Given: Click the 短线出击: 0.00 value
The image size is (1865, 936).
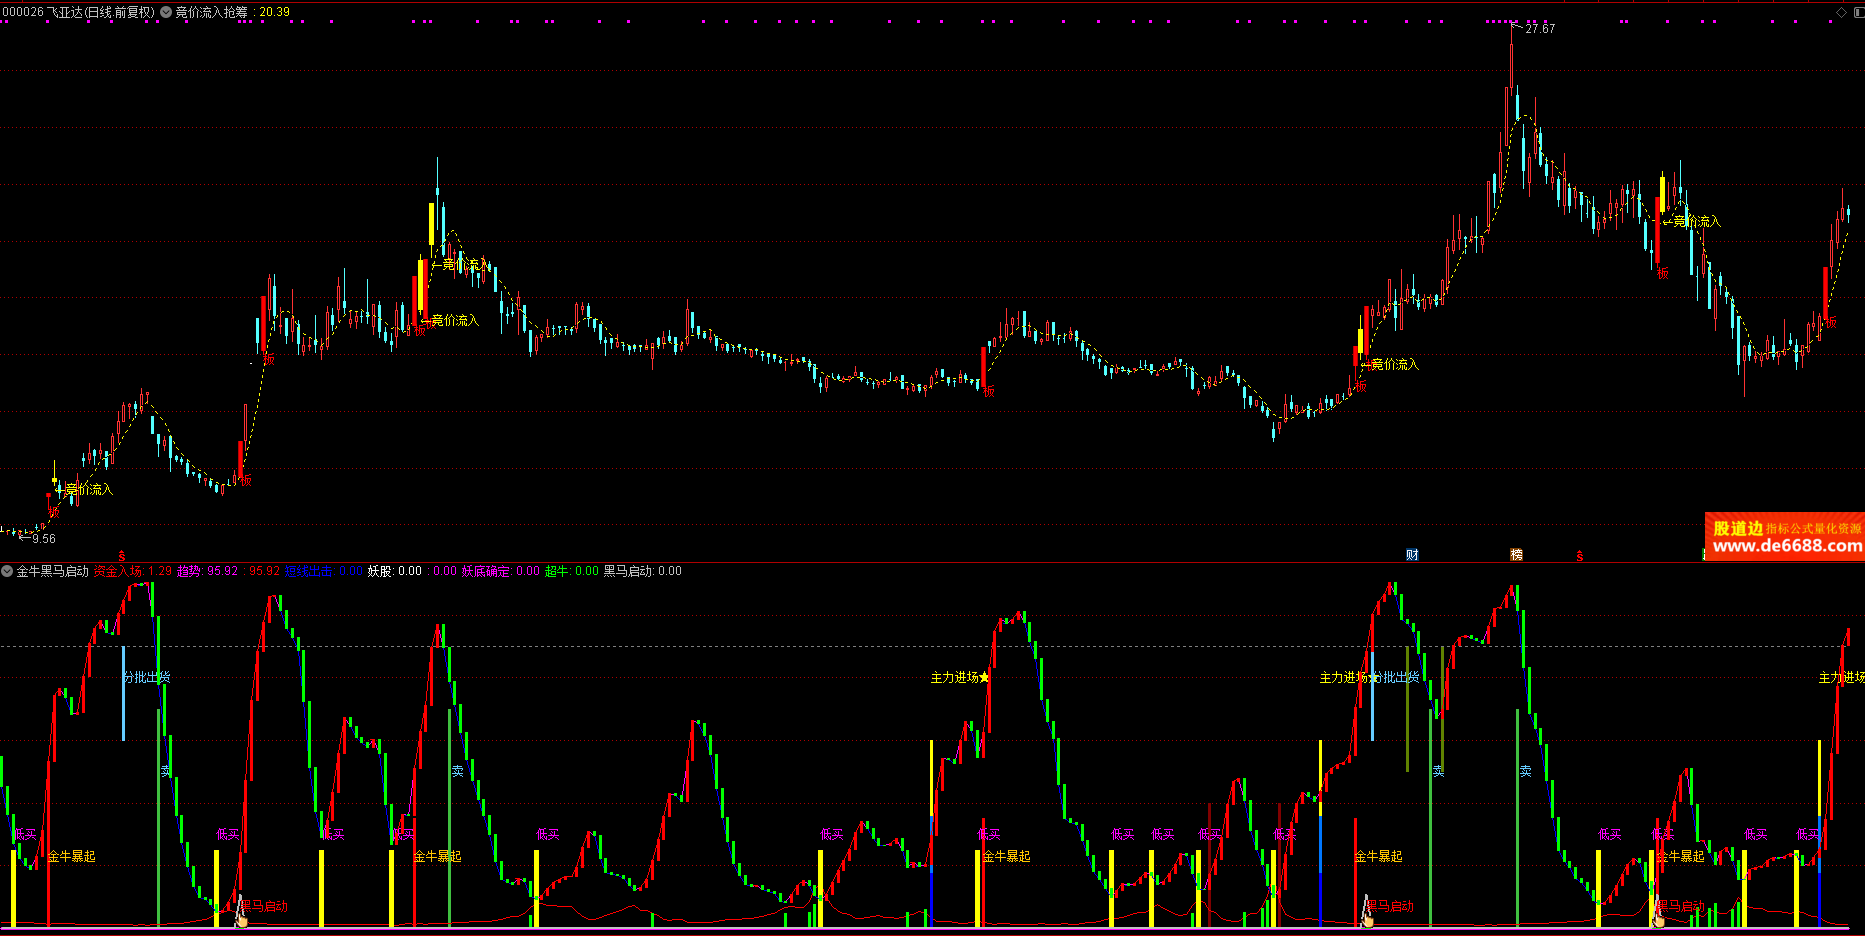Looking at the screenshot, I should click(324, 571).
